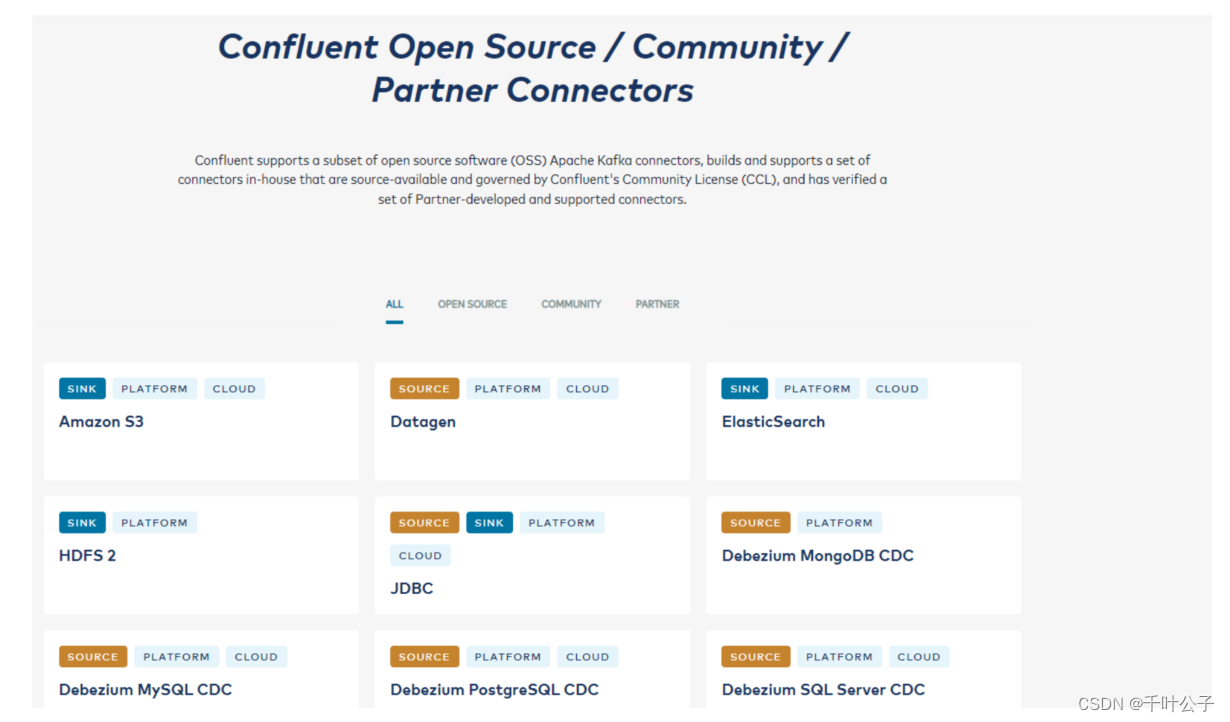Open the ElasticSearch connector card
This screenshot has width=1230, height=722.
[863, 421]
